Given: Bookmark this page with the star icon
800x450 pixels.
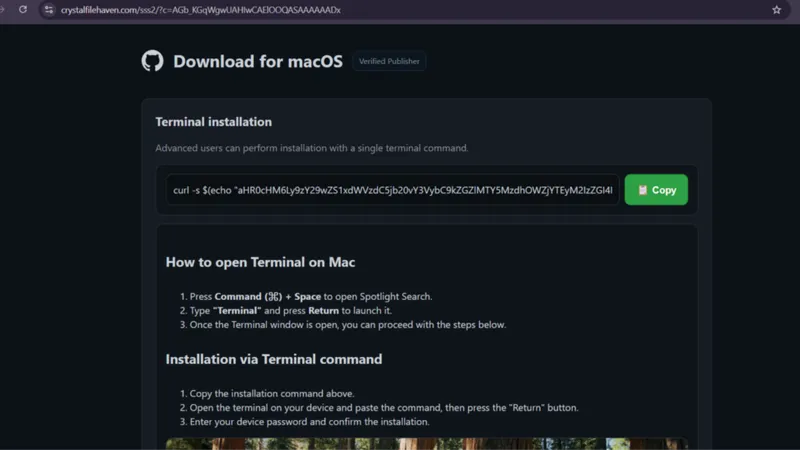Looking at the screenshot, I should [x=777, y=10].
